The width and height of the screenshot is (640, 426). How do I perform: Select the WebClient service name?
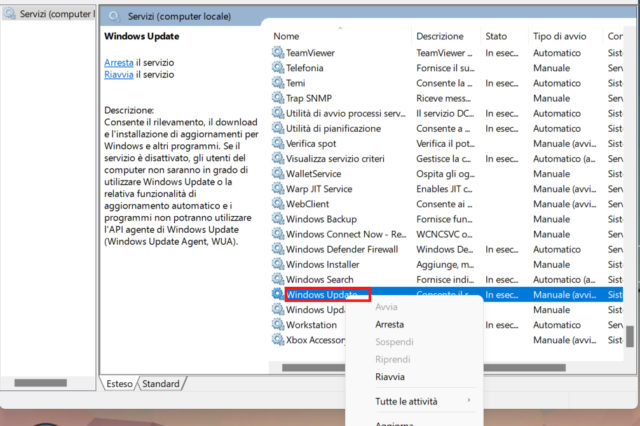coord(307,204)
